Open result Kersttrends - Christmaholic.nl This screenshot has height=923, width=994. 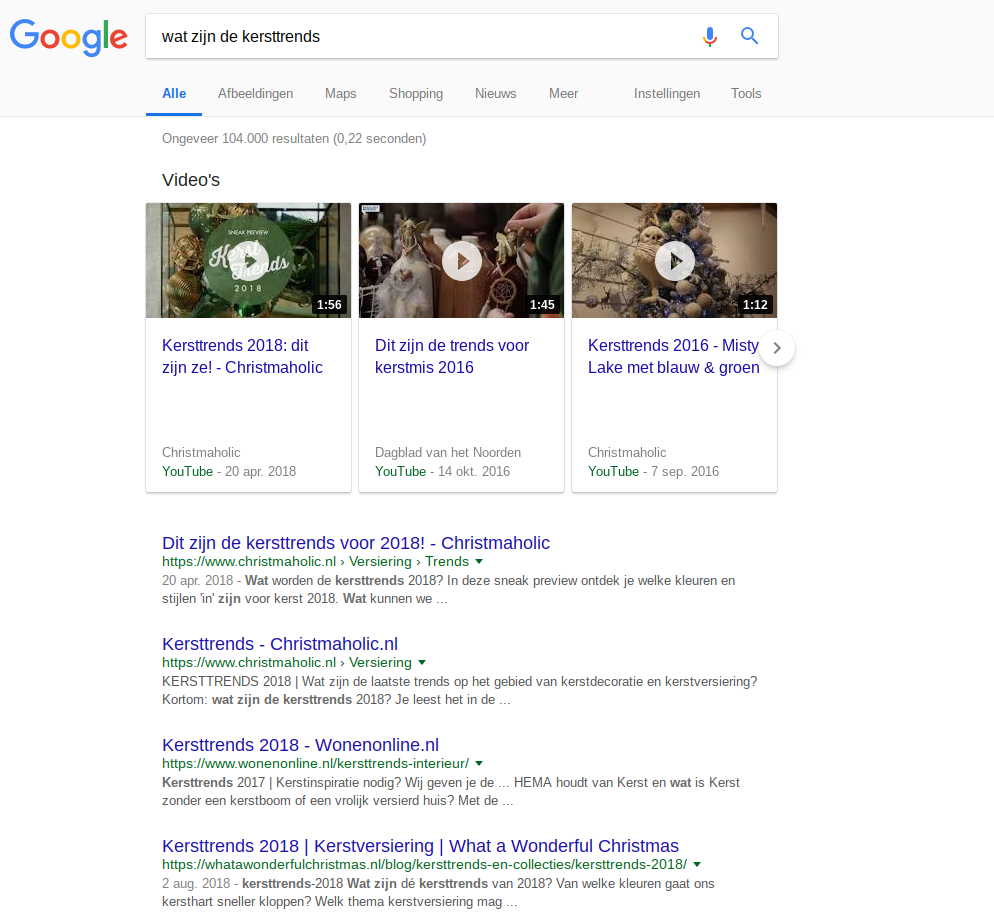point(280,644)
